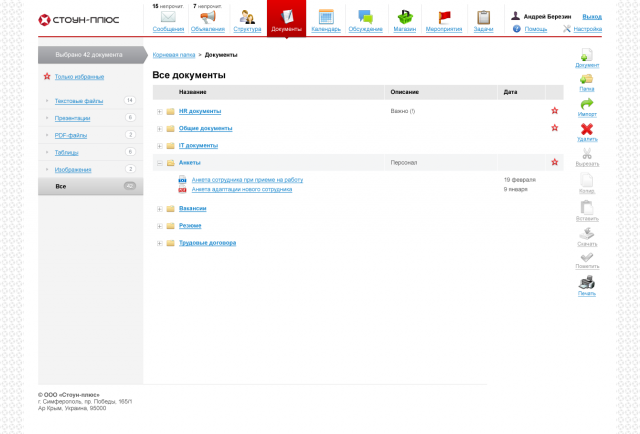Click the Пометить checkmark icon

pyautogui.click(x=587, y=257)
